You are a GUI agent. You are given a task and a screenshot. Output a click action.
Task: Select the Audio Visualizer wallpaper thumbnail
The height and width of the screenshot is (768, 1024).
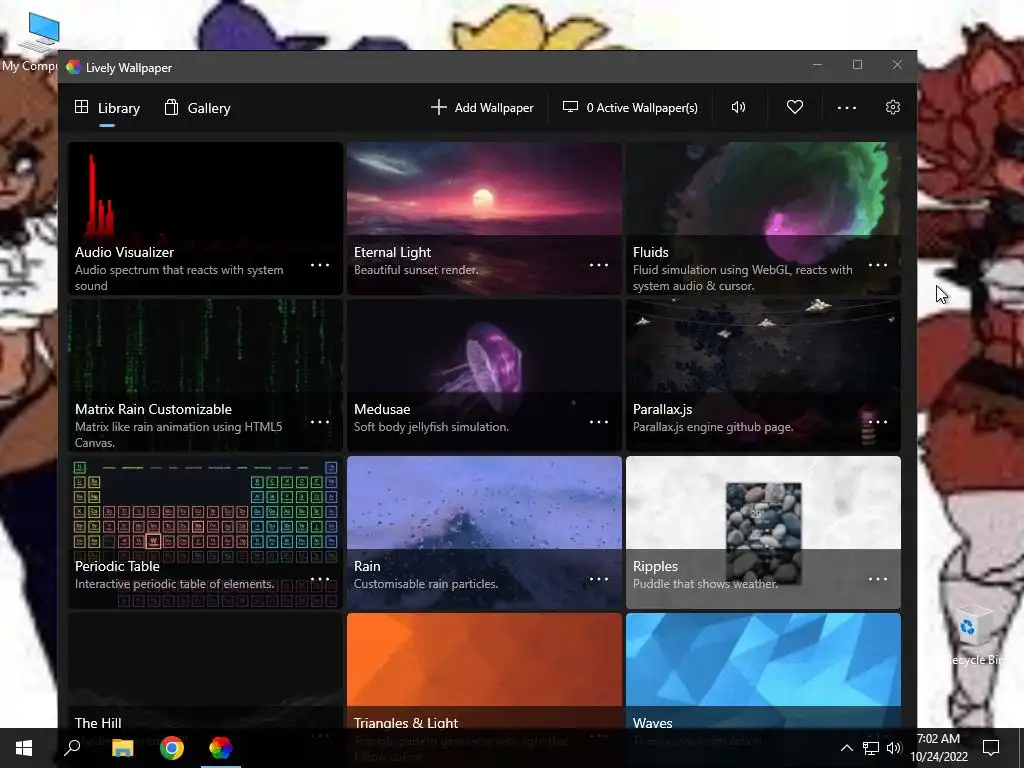tap(205, 218)
